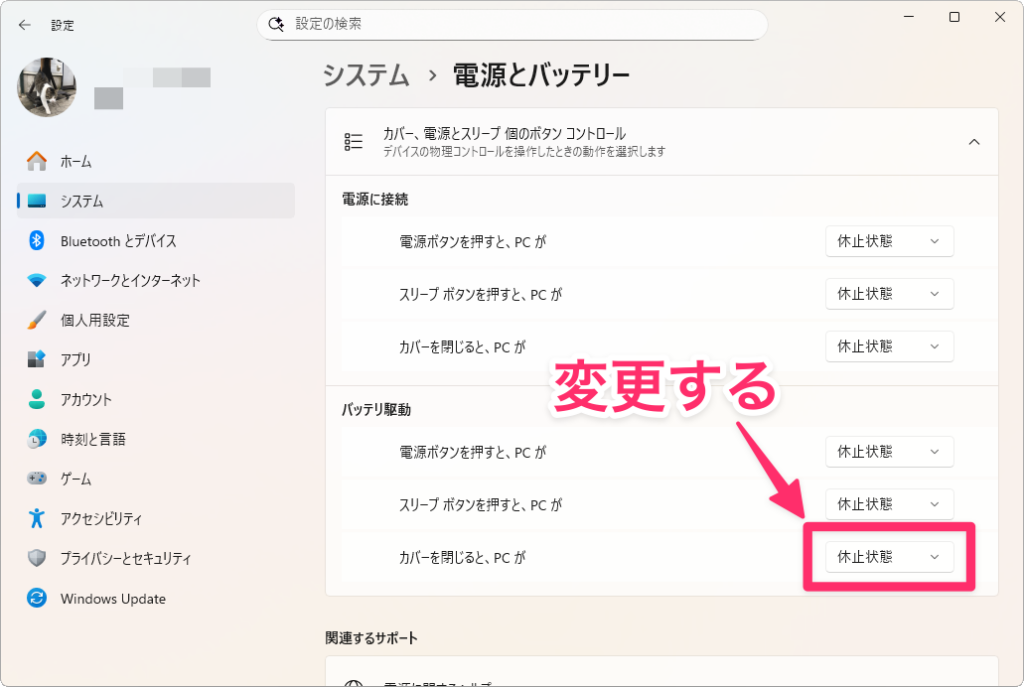Open 電源に接続 sleep button action dropdown
Screen dimensions: 1024x687
point(889,294)
